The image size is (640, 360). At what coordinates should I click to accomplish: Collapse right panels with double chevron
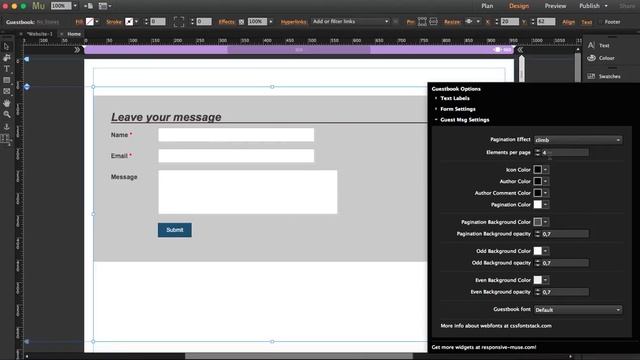(x=520, y=50)
